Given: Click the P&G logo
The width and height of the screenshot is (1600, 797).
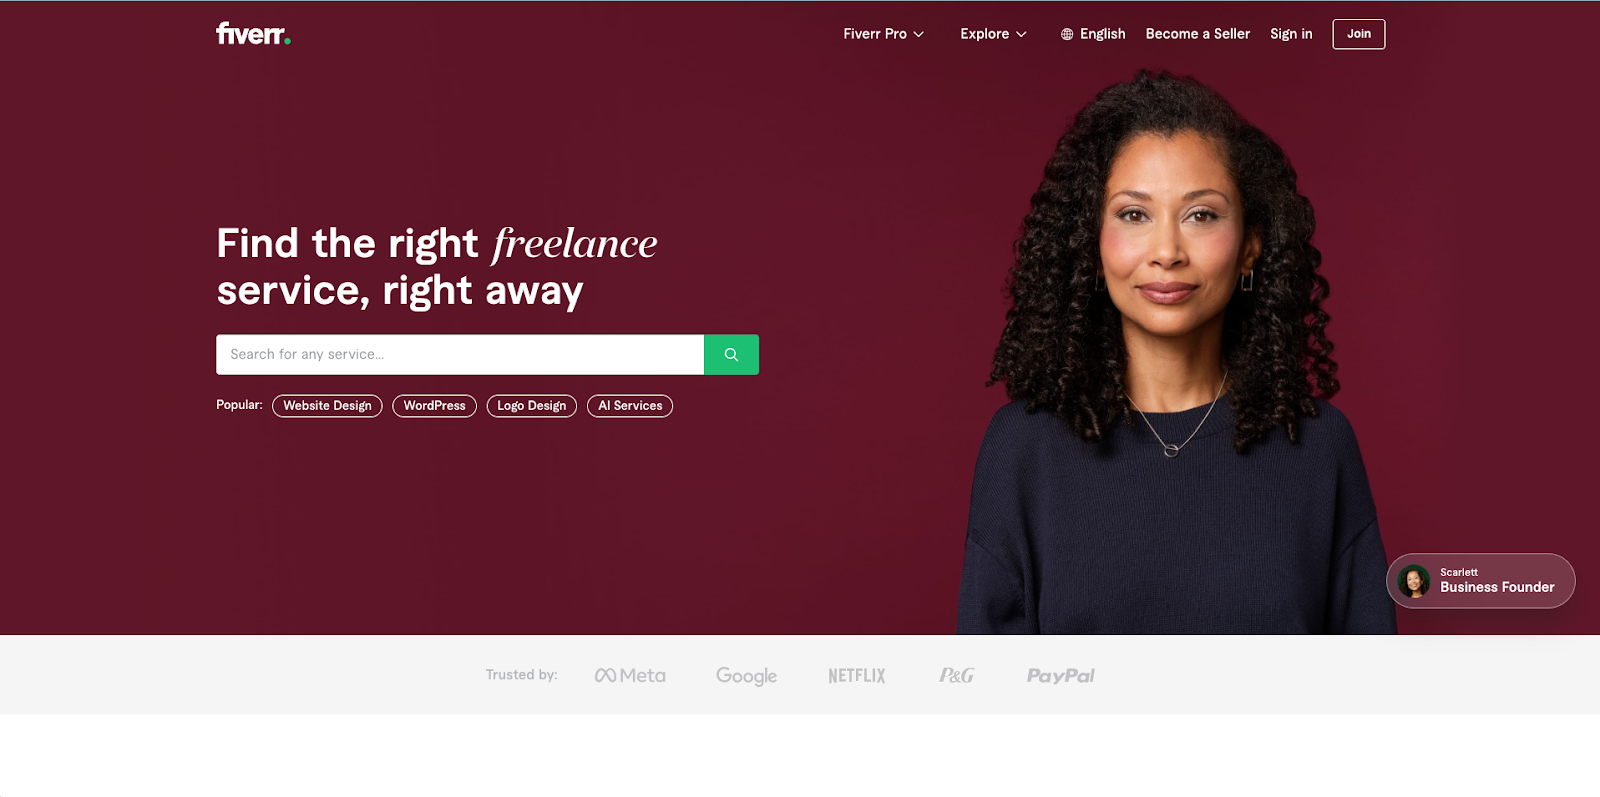Looking at the screenshot, I should pos(956,676).
